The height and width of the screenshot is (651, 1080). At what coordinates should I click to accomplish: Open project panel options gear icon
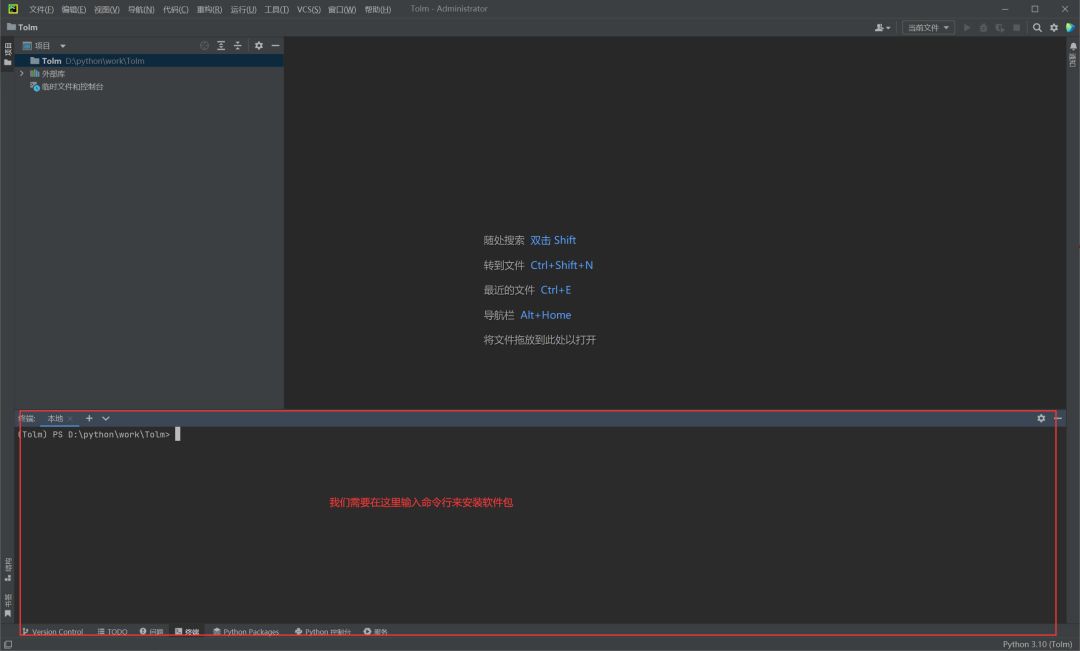pos(259,46)
